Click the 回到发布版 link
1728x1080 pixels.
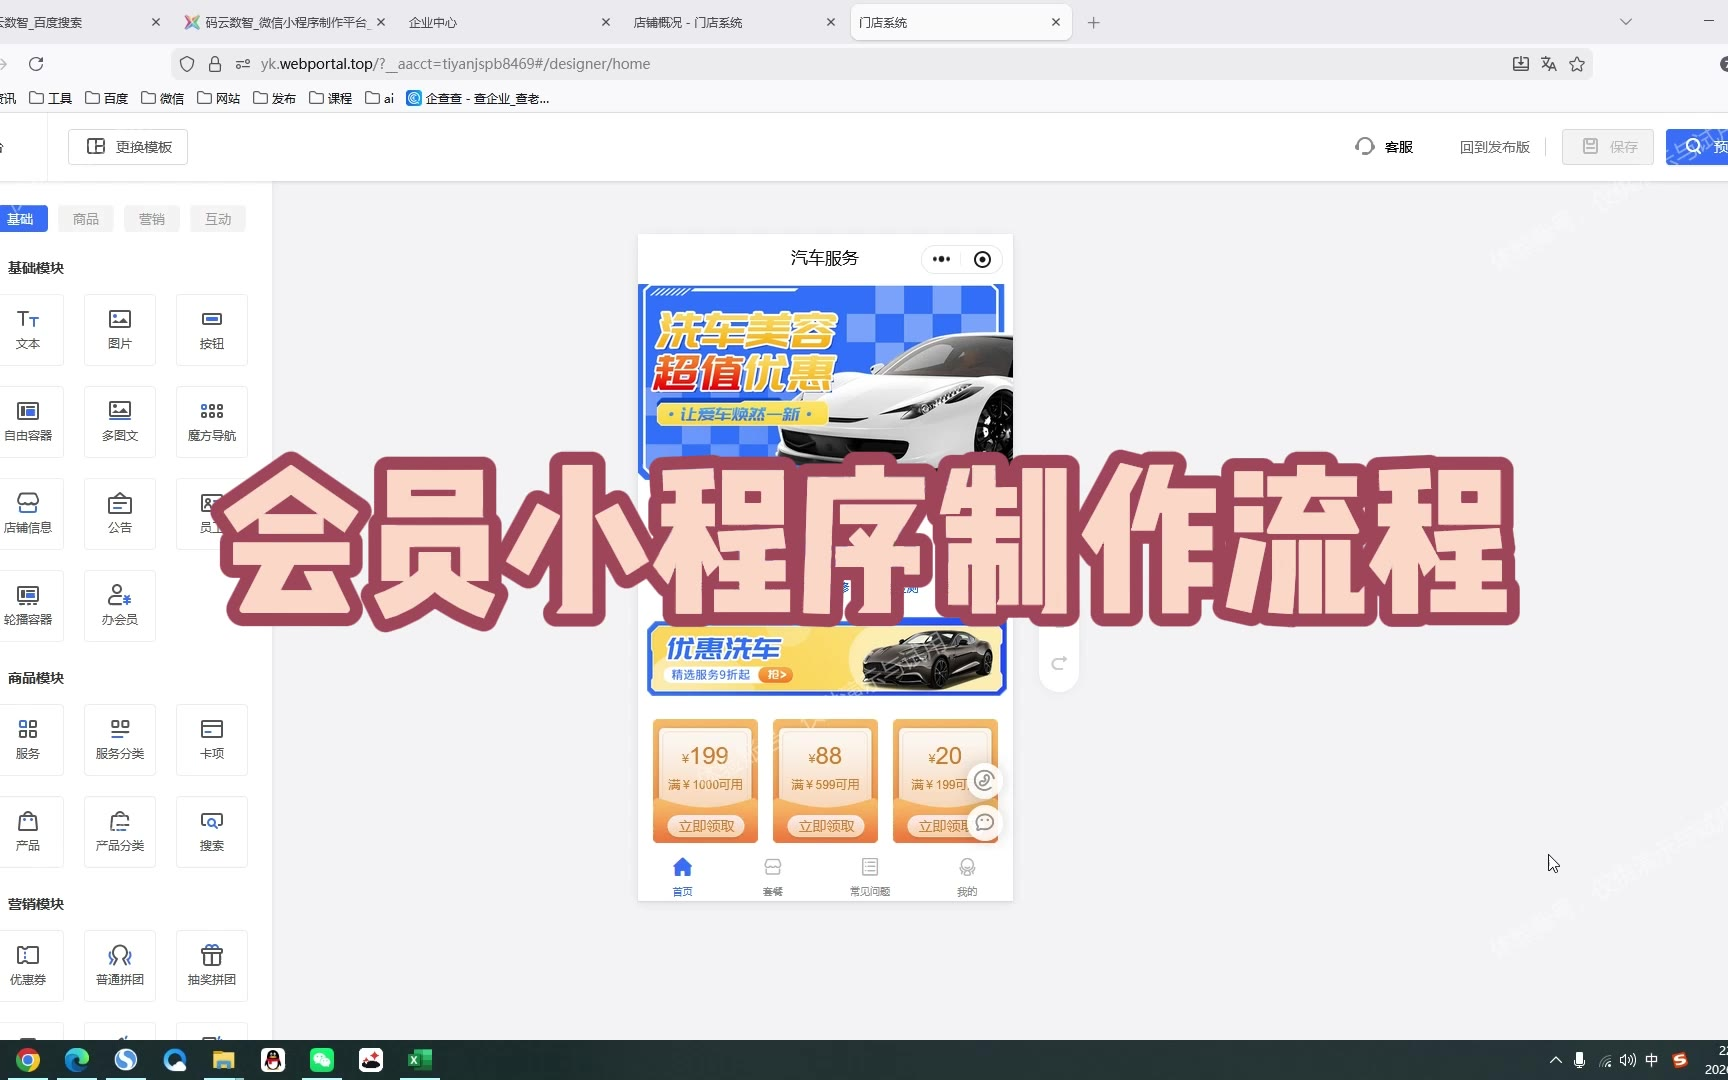click(1494, 147)
